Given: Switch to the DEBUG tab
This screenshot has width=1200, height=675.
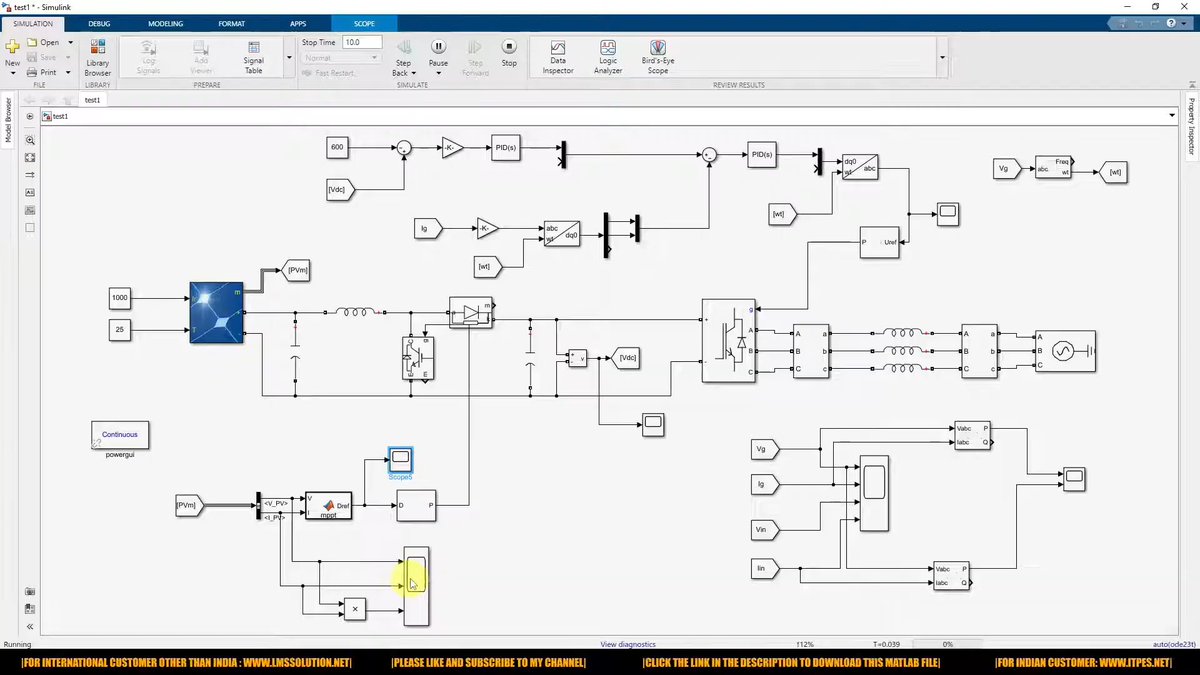Looking at the screenshot, I should click(x=100, y=23).
